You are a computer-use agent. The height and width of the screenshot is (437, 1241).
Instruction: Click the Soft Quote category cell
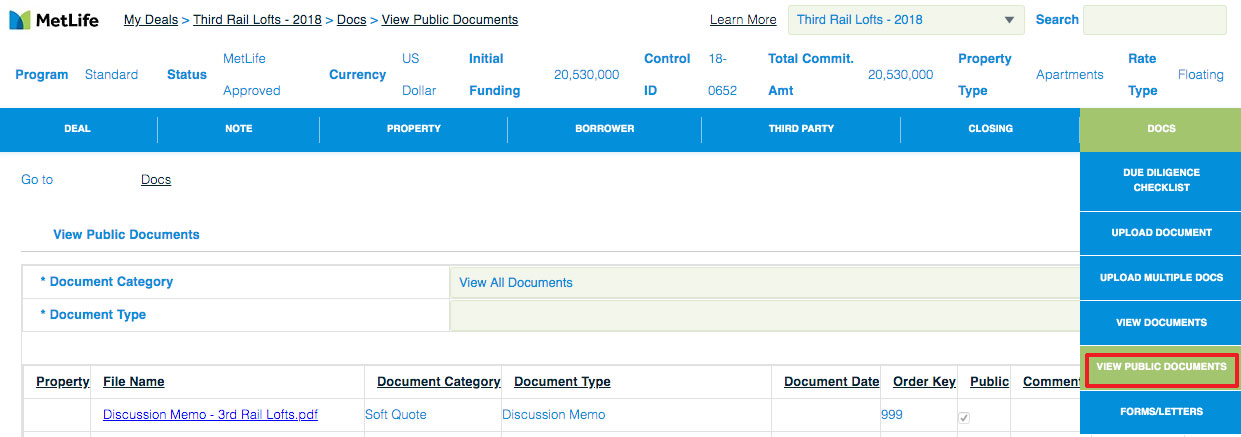(395, 415)
